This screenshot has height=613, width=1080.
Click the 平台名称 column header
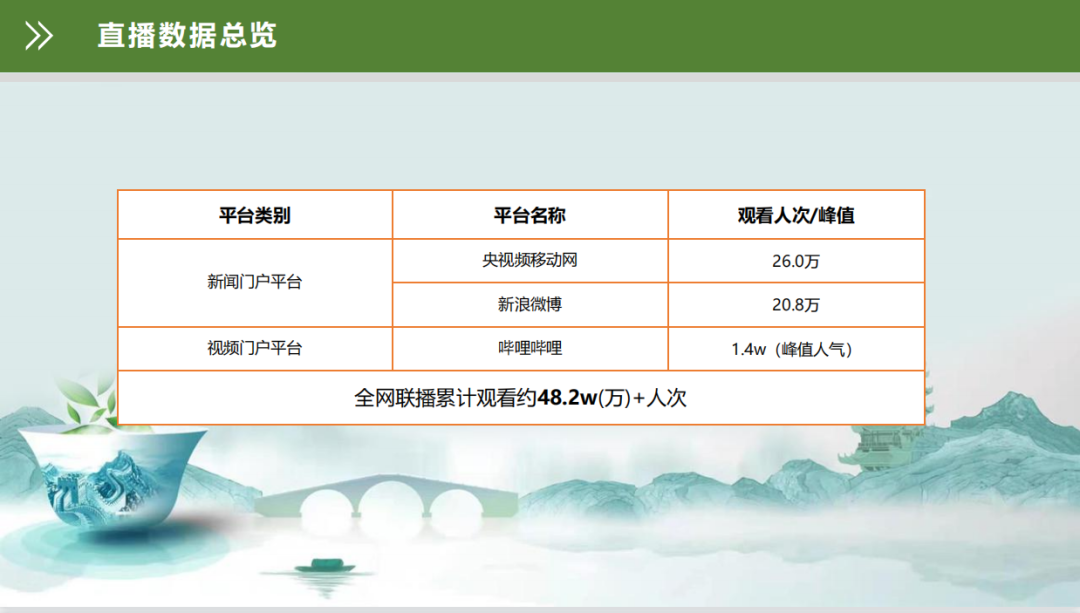[530, 215]
